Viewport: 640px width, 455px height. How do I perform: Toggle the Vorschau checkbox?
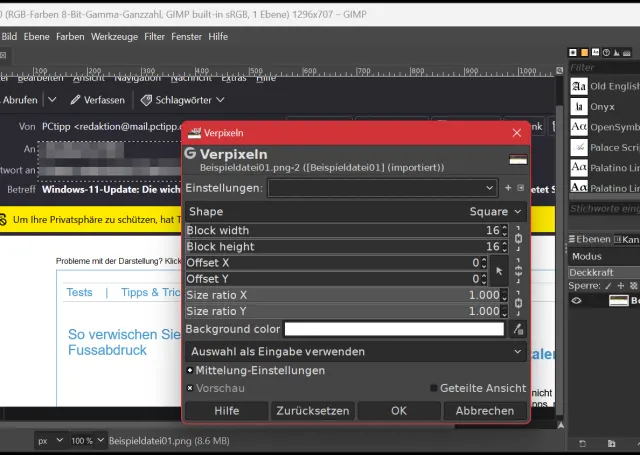point(190,388)
